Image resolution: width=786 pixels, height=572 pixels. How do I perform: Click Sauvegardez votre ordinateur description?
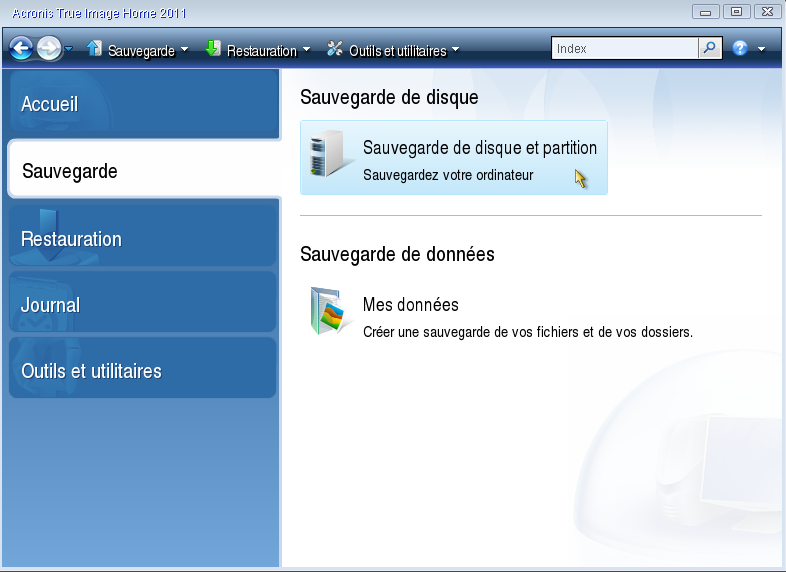[x=448, y=175]
